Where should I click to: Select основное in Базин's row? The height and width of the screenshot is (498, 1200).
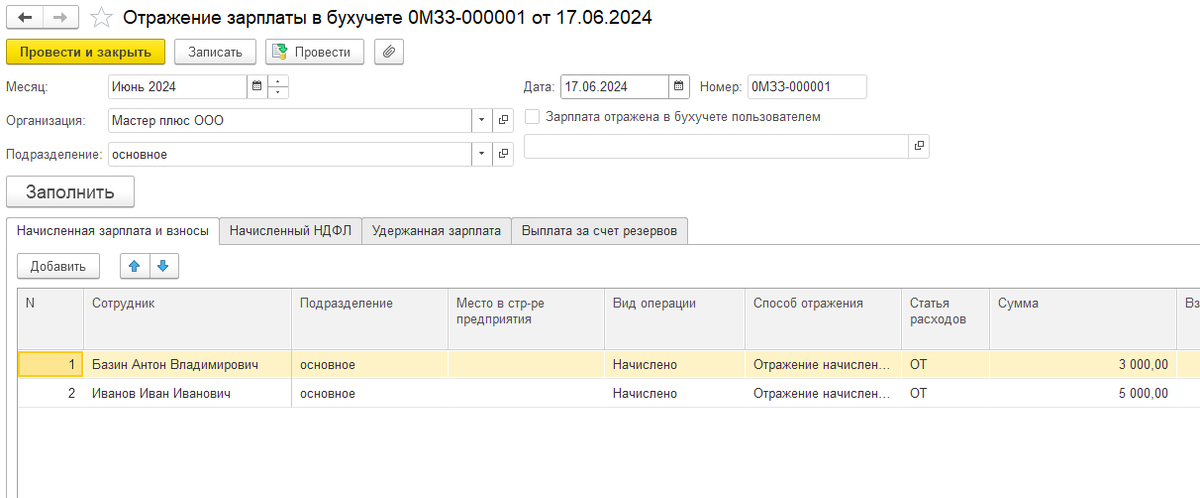pos(370,365)
